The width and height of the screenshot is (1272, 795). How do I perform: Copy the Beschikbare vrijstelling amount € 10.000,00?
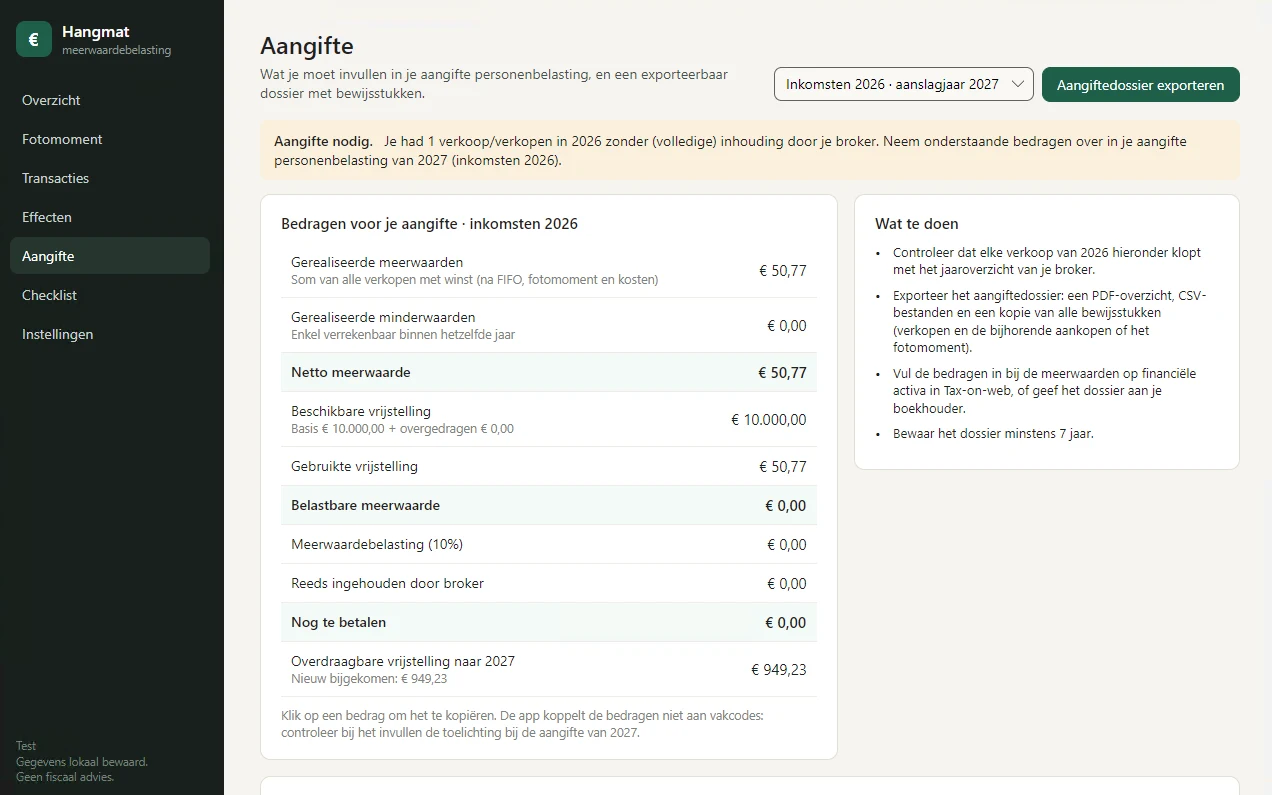pos(769,420)
